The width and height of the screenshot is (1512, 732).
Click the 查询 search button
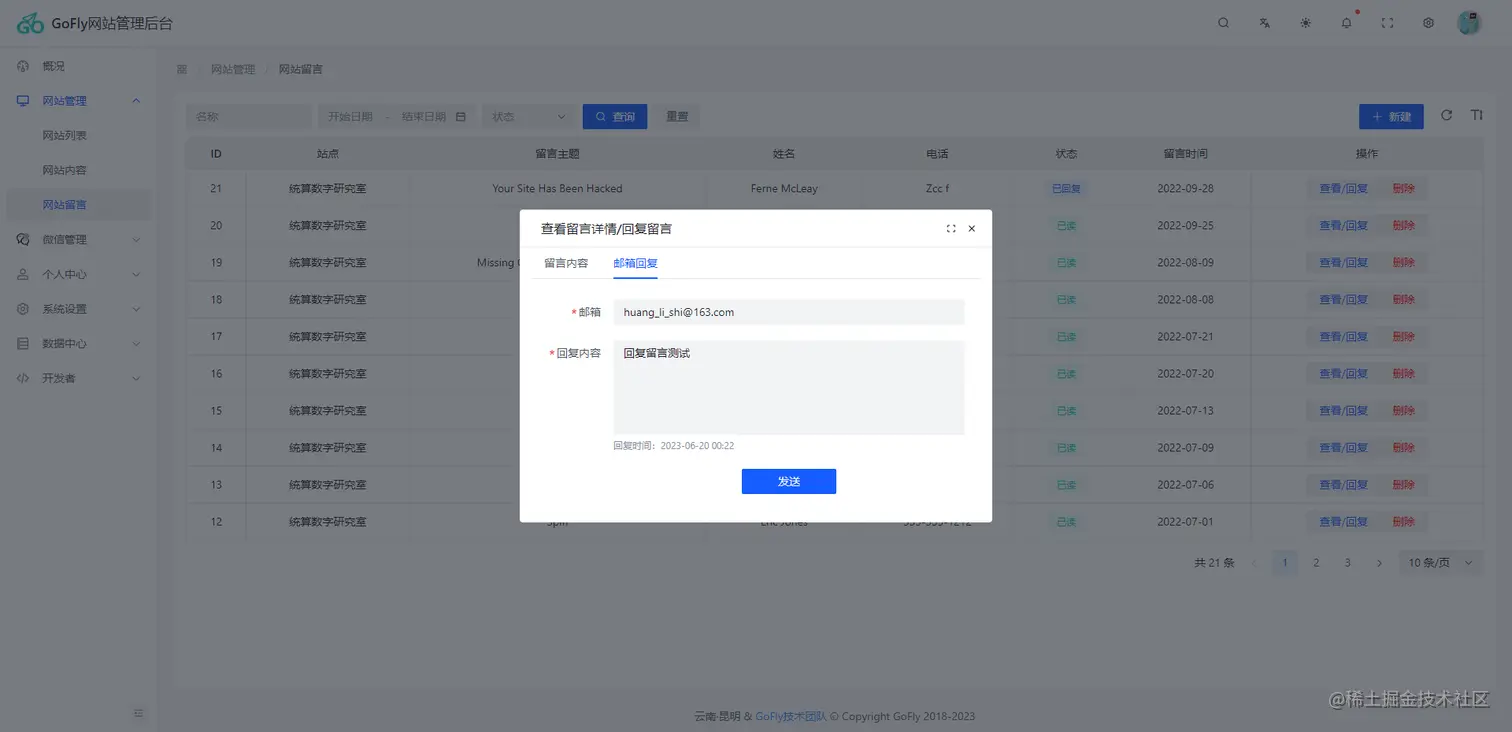(615, 117)
